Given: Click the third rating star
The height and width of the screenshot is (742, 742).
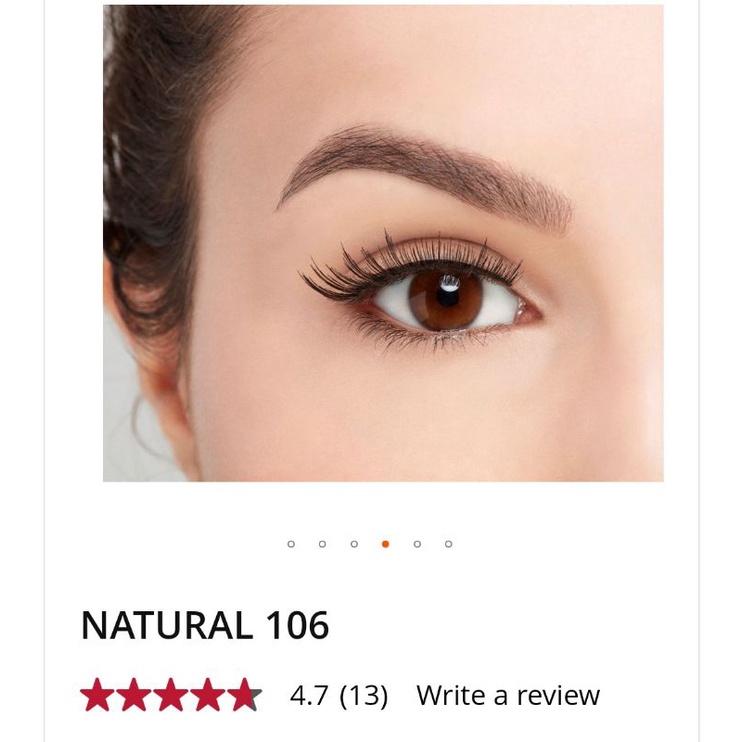Looking at the screenshot, I should click(x=171, y=695).
